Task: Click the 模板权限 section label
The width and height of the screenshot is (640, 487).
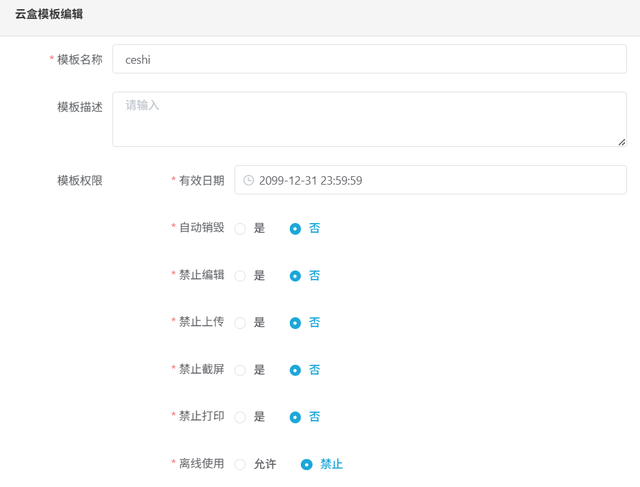Action: click(x=80, y=181)
